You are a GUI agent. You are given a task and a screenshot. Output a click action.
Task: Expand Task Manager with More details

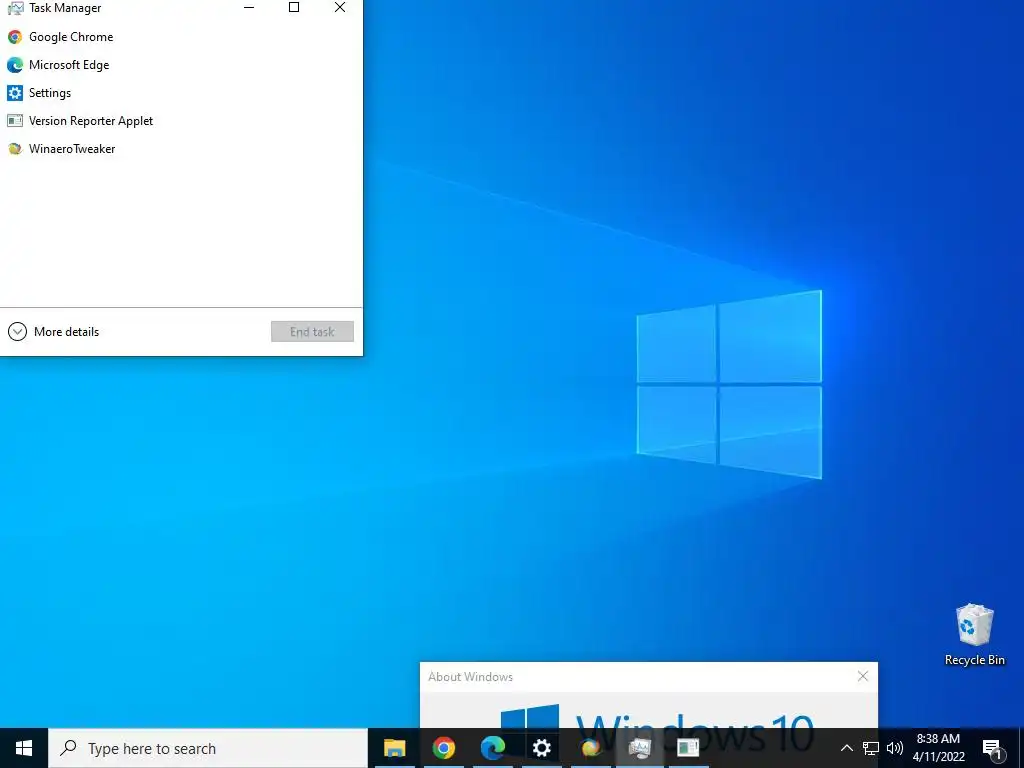[x=54, y=332]
